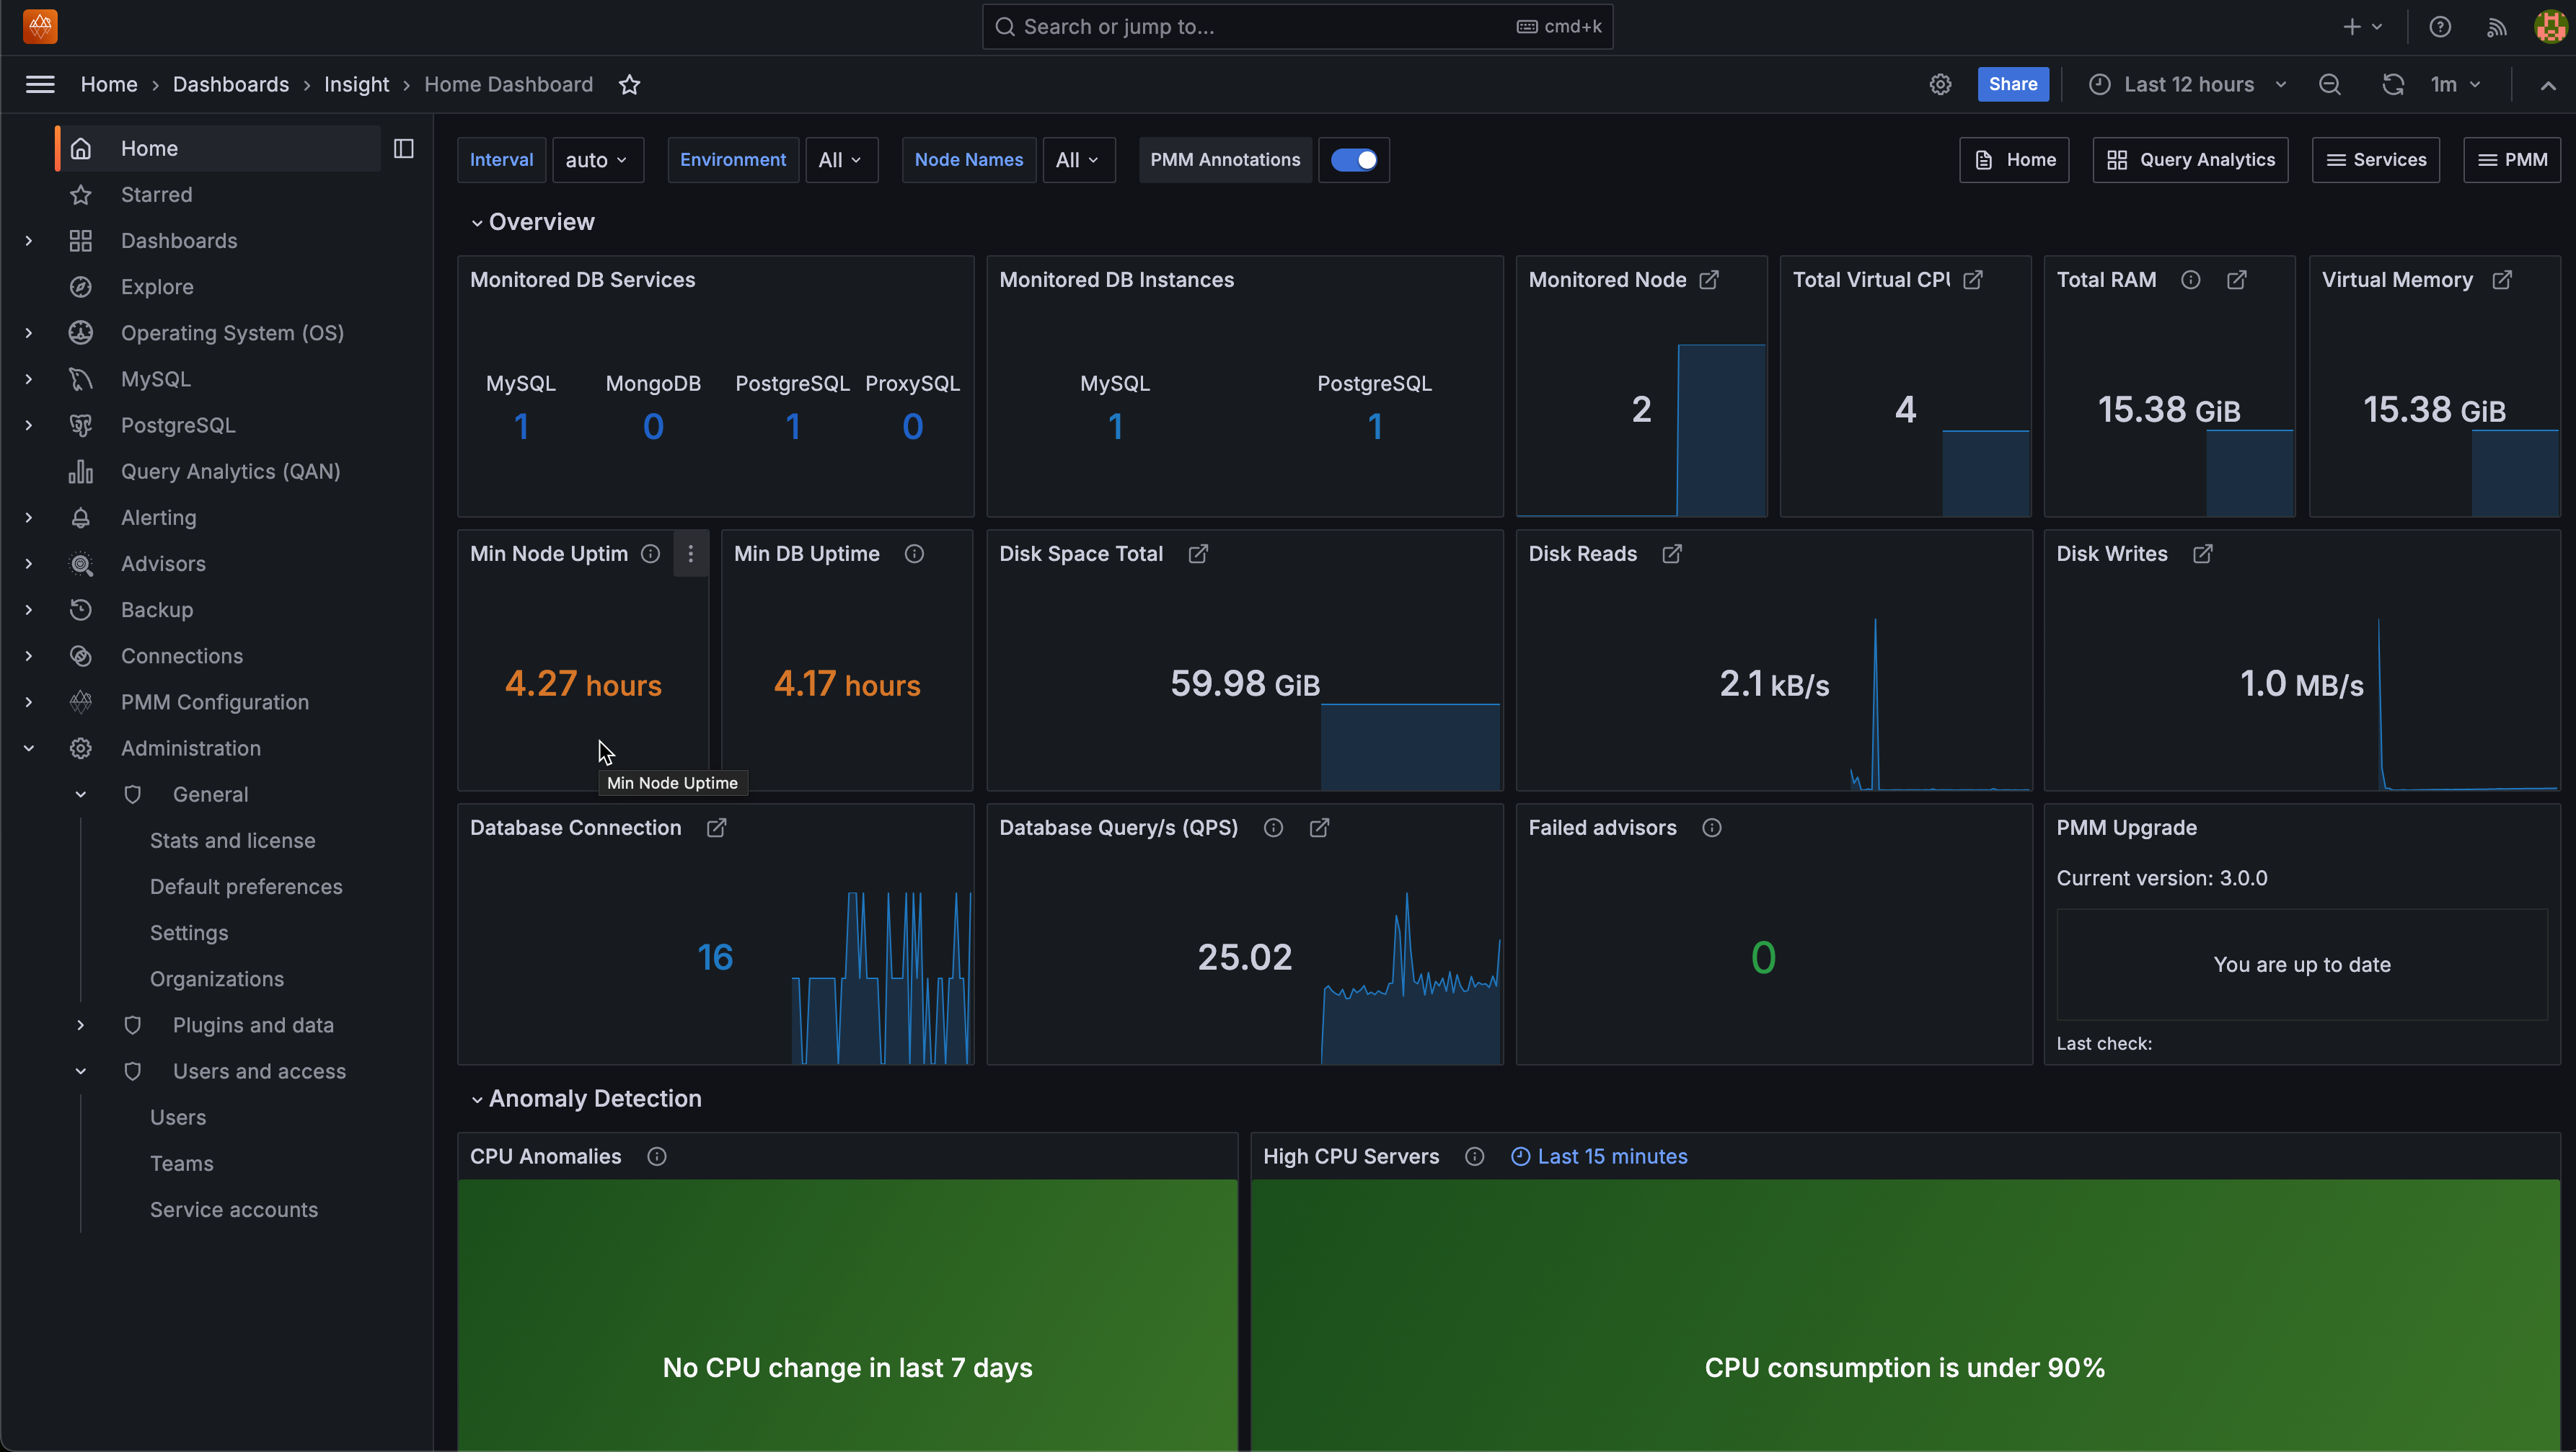Click the Insight breadcrumb item
The width and height of the screenshot is (2576, 1452).
357,84
